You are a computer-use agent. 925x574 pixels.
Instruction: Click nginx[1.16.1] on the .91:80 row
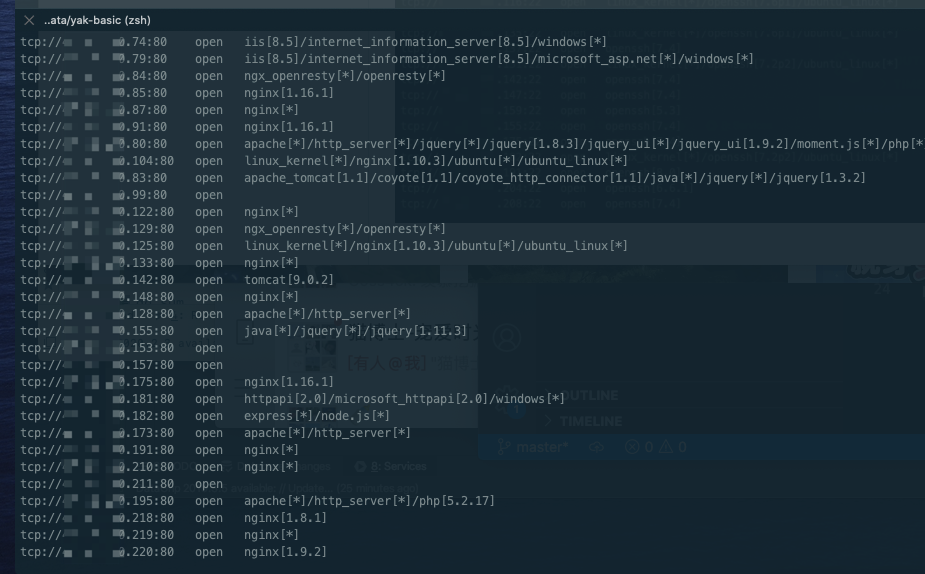(288, 127)
